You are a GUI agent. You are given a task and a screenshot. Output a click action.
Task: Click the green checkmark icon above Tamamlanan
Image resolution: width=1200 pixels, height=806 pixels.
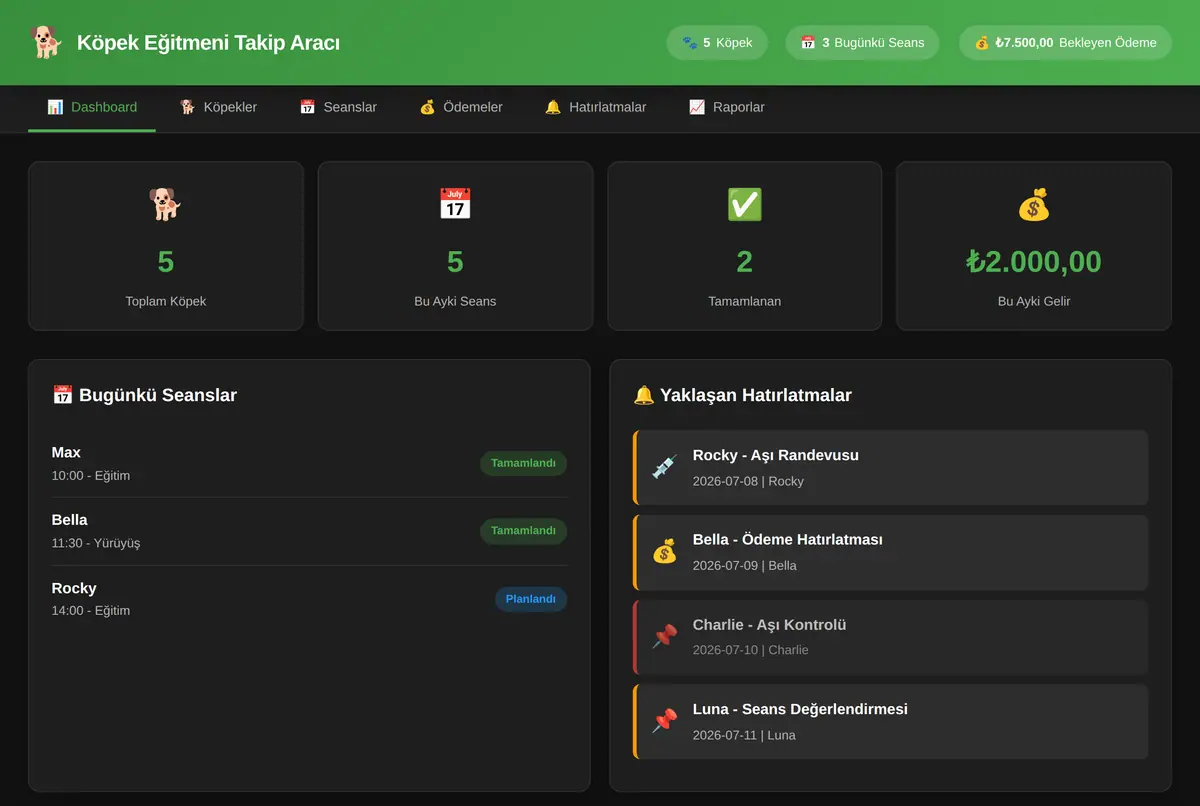tap(745, 205)
